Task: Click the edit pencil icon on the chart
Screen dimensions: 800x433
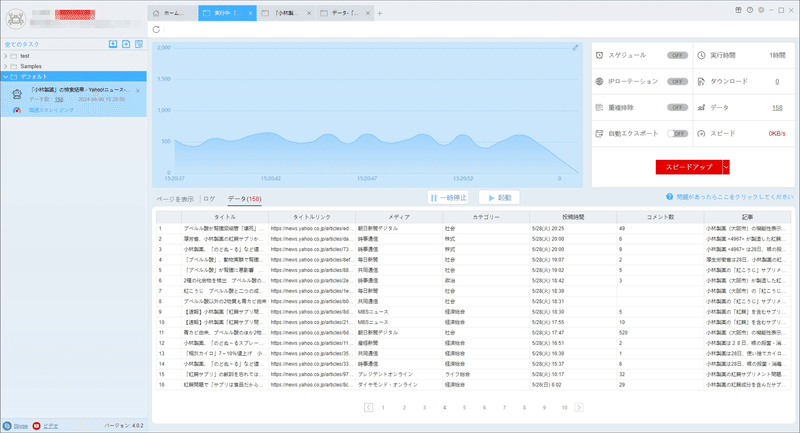Action: 575,47
